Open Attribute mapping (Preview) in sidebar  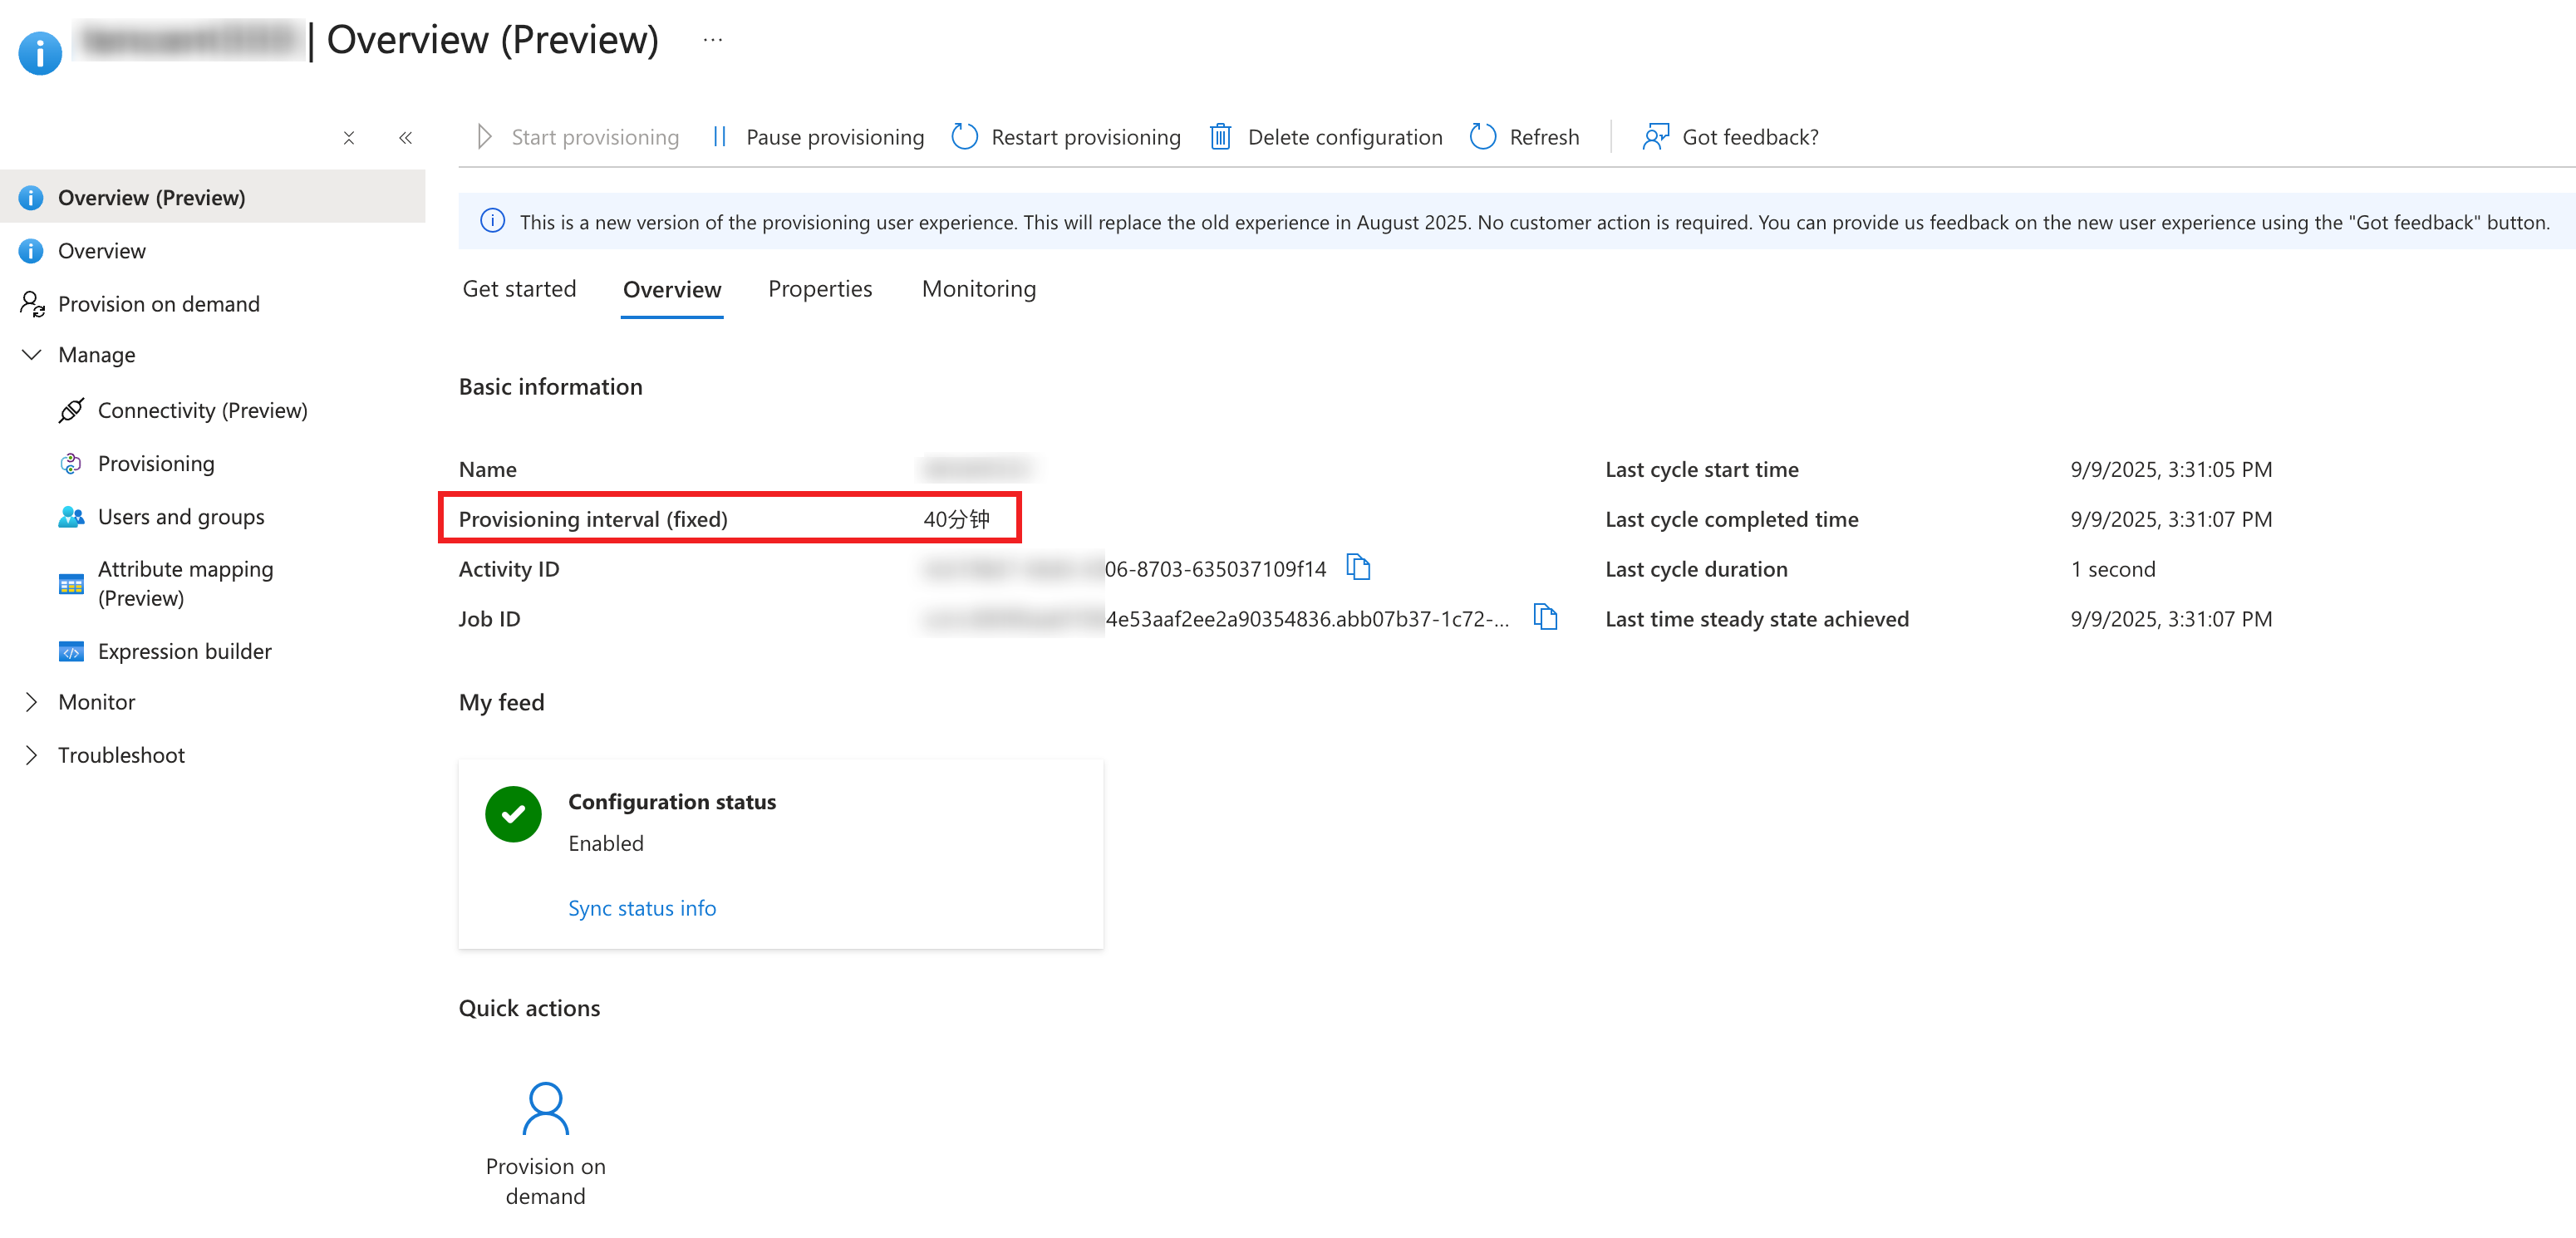tap(185, 583)
